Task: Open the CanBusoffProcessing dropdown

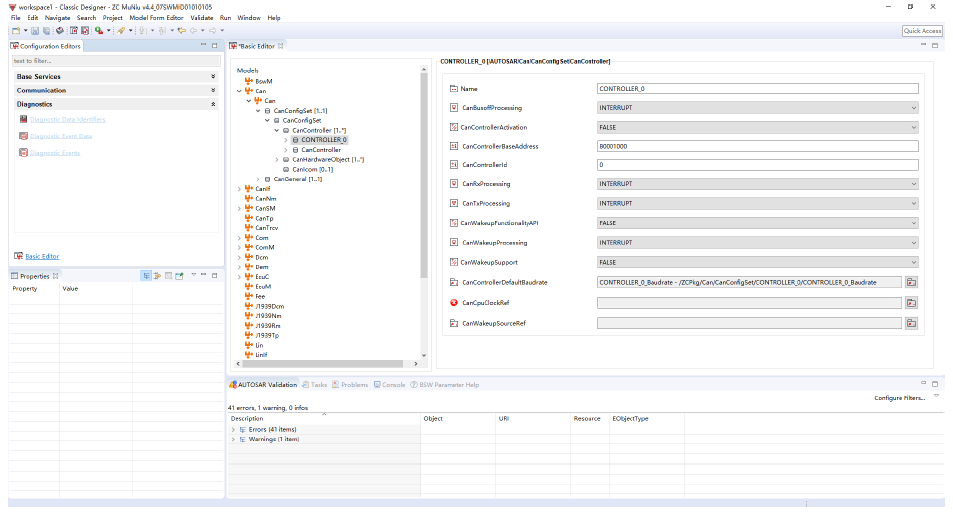Action: click(913, 108)
